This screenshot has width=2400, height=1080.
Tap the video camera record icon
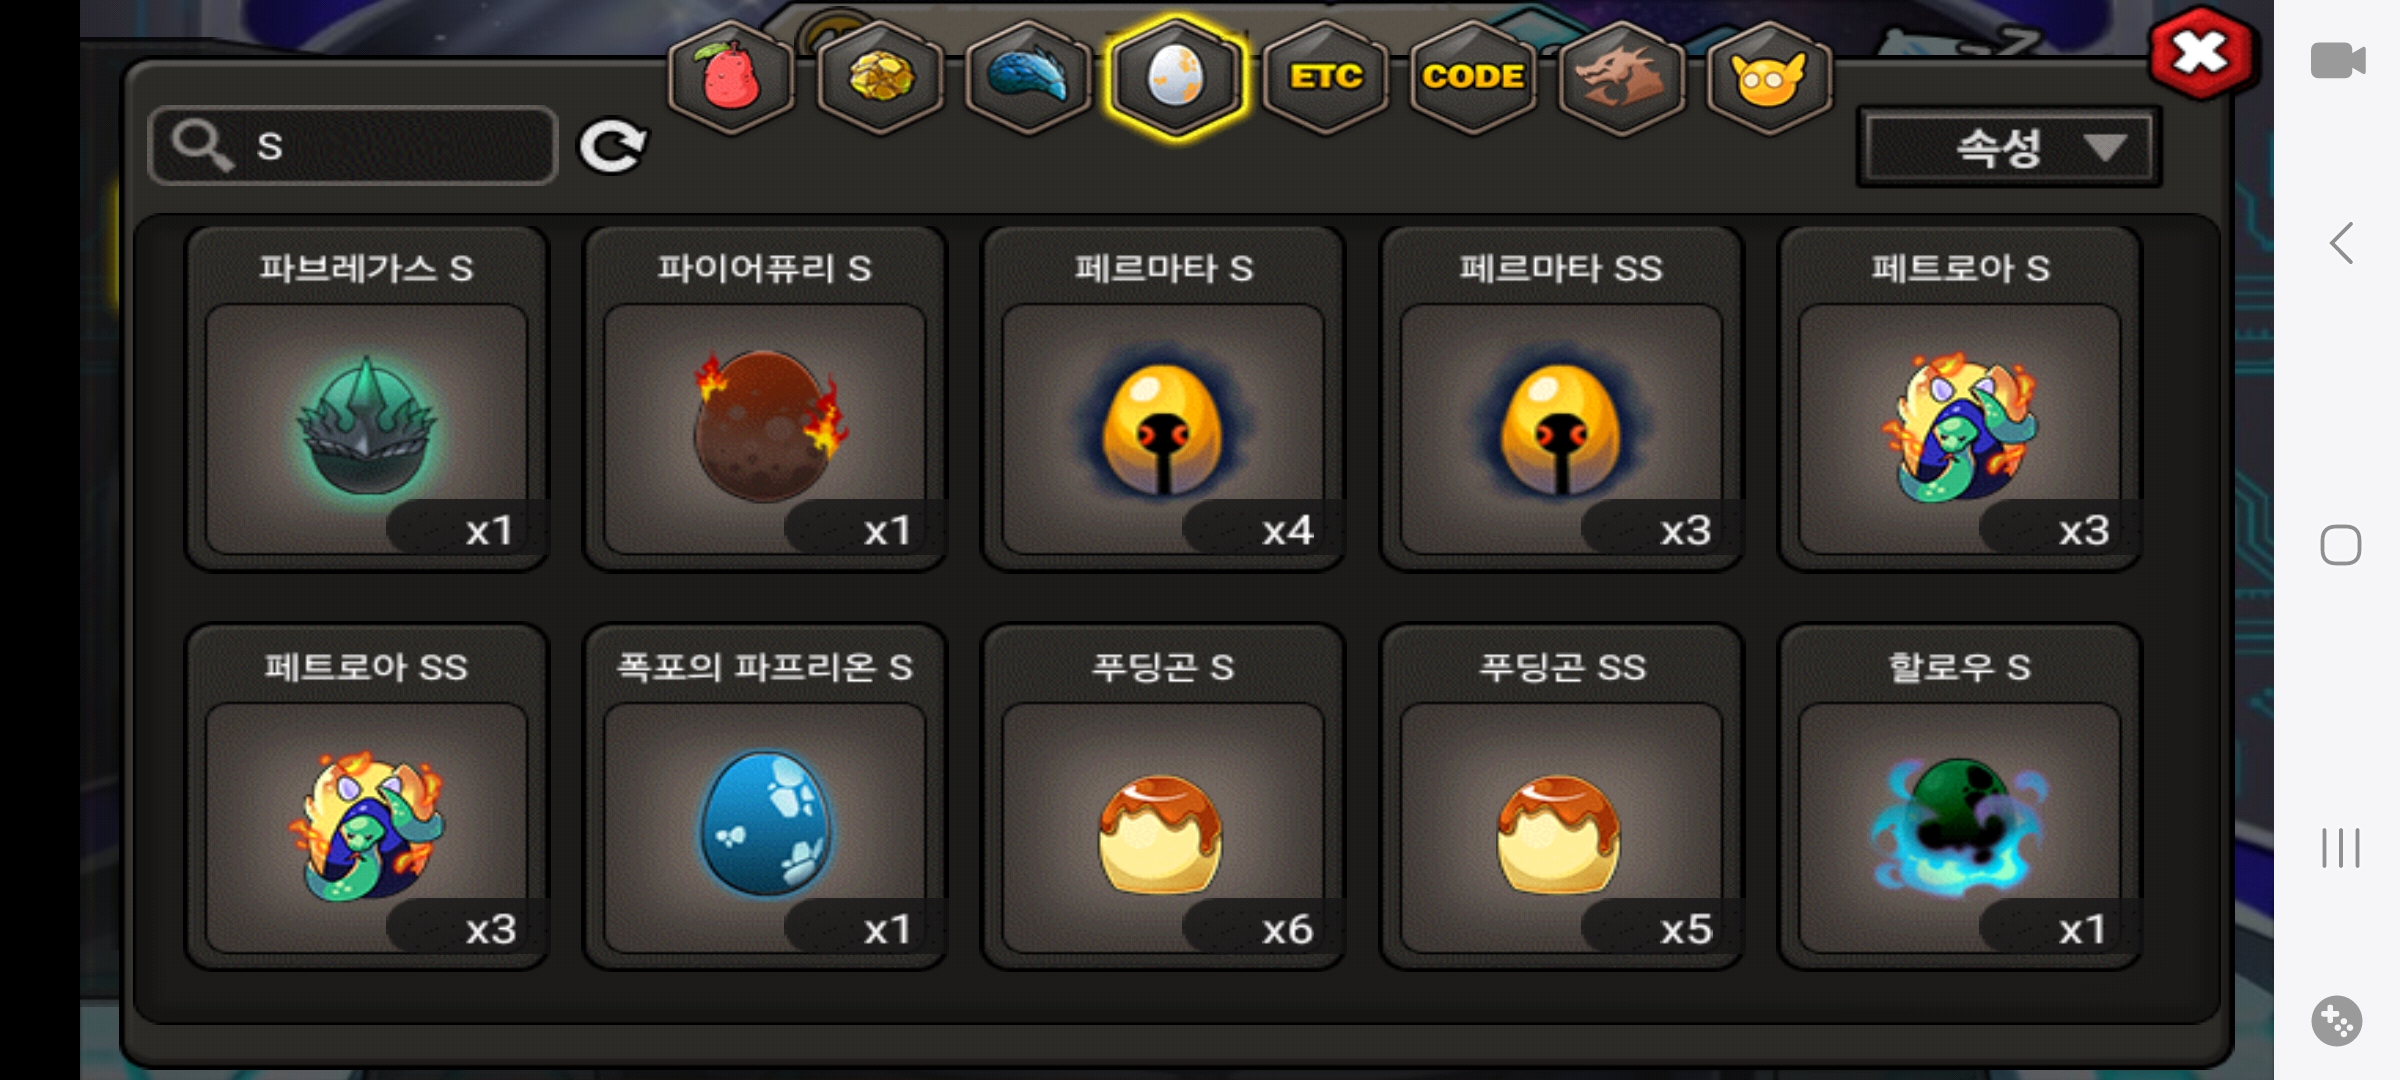(2338, 60)
